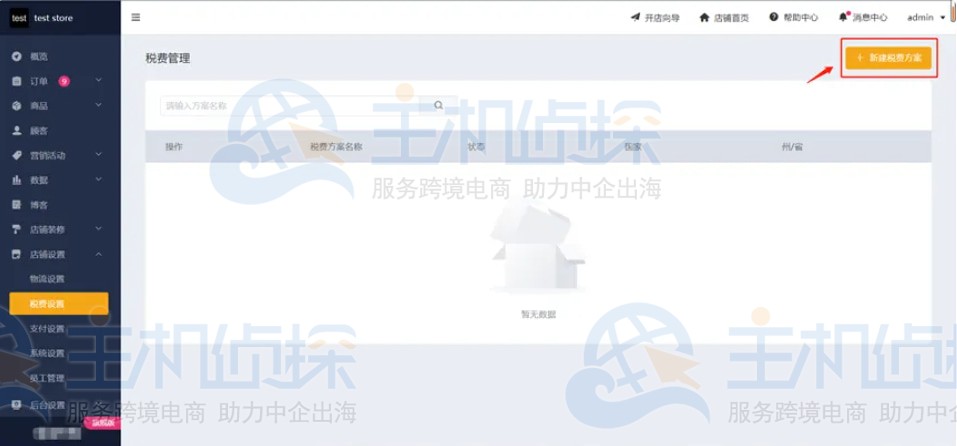The height and width of the screenshot is (446, 957).
Task: Click the test store logo
Action: pos(19,18)
